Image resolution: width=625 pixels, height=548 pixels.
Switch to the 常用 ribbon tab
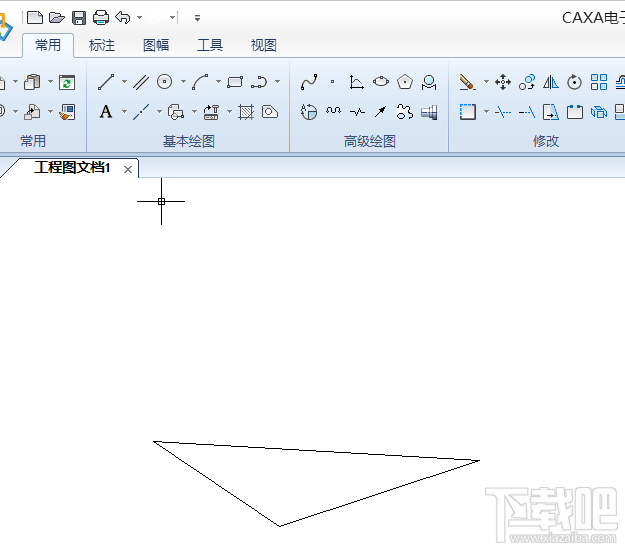[48, 45]
